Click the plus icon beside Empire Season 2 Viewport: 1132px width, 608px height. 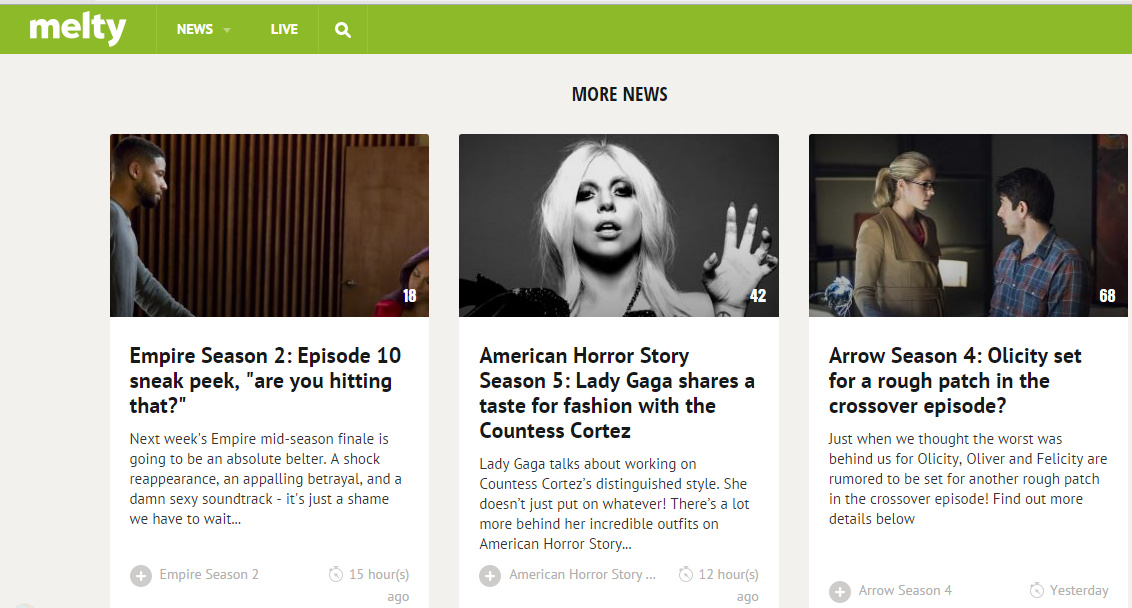(x=141, y=576)
